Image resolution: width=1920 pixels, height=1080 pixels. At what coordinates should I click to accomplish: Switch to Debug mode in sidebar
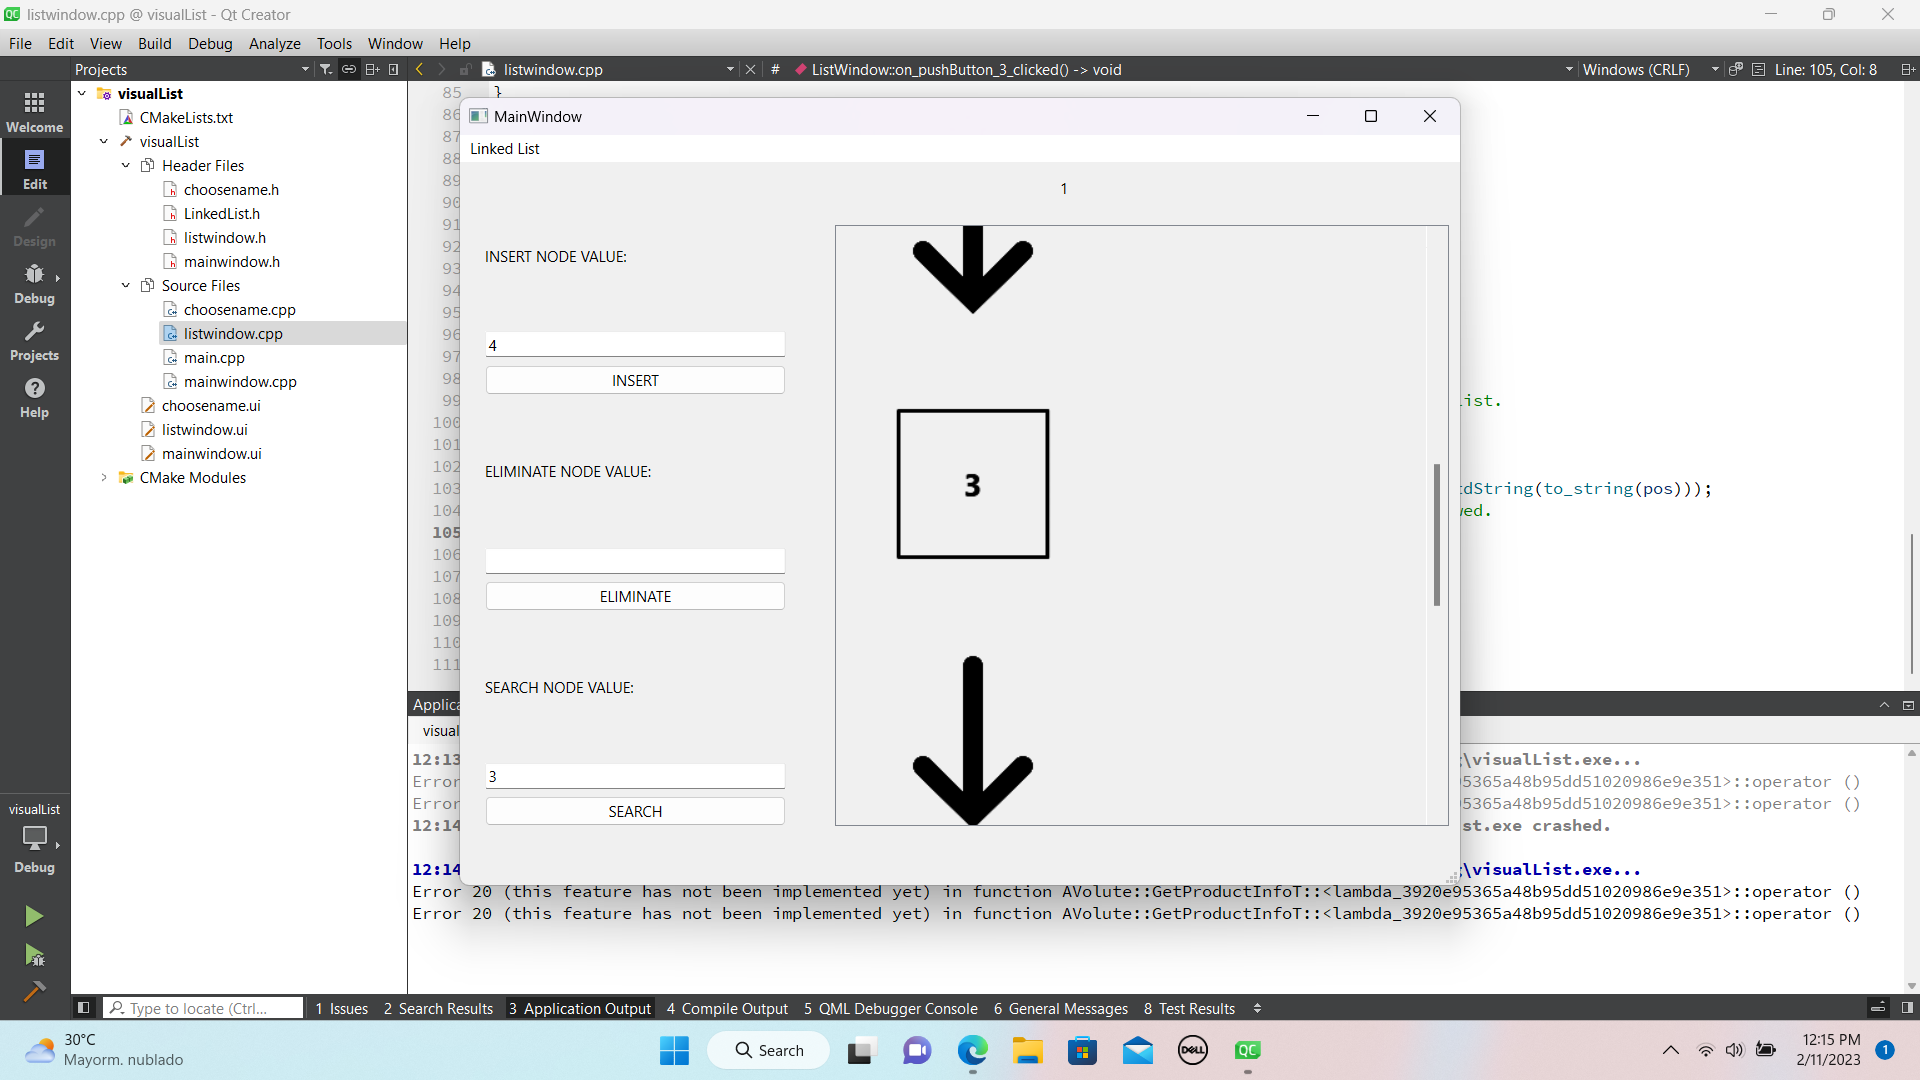34,283
